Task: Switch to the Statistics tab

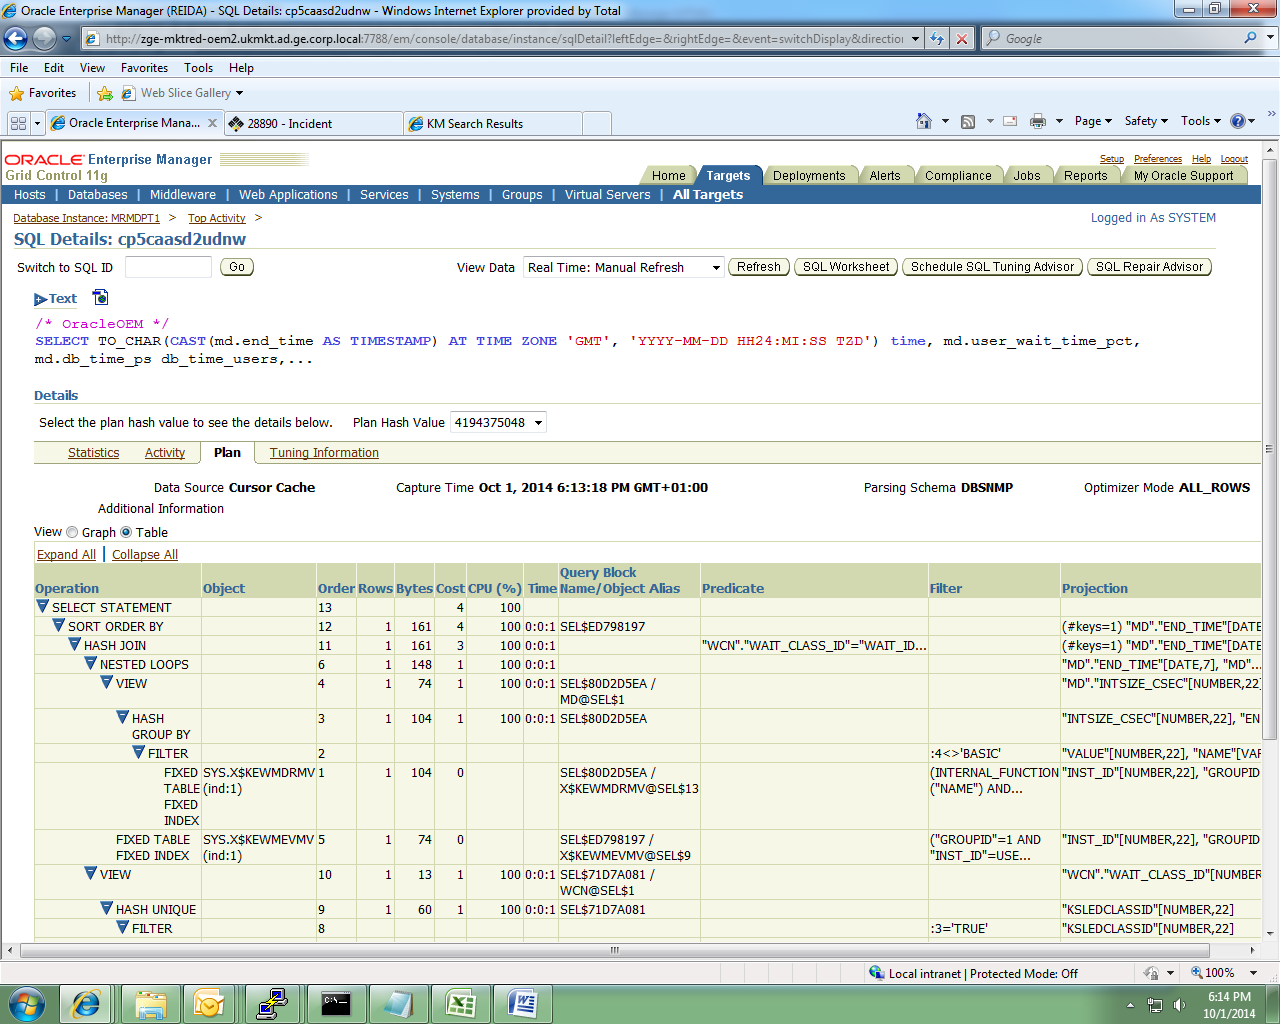Action: (x=93, y=453)
